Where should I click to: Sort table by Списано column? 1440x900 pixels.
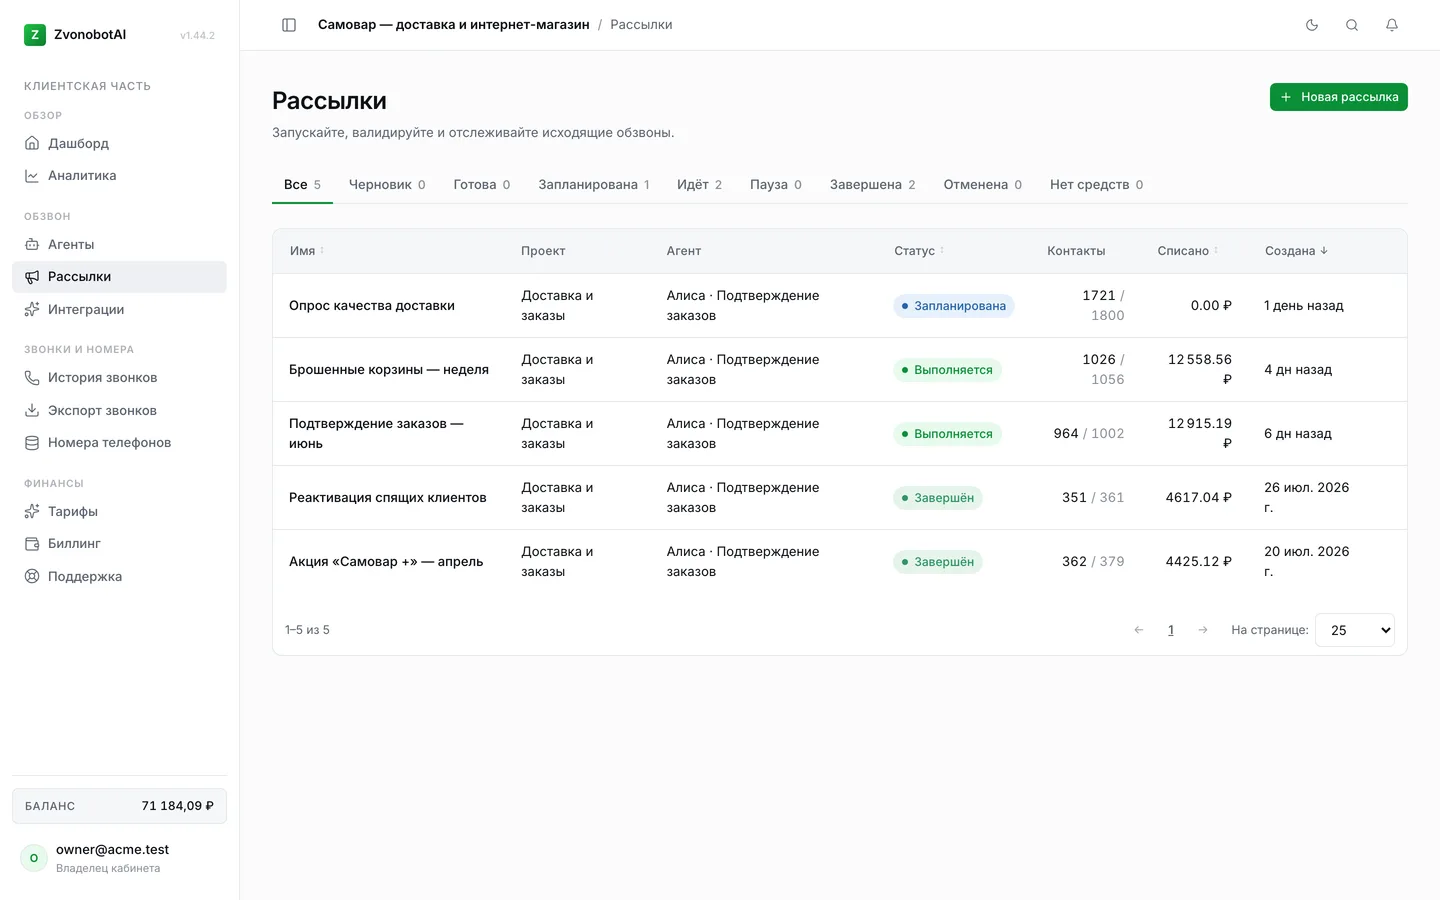1188,251
